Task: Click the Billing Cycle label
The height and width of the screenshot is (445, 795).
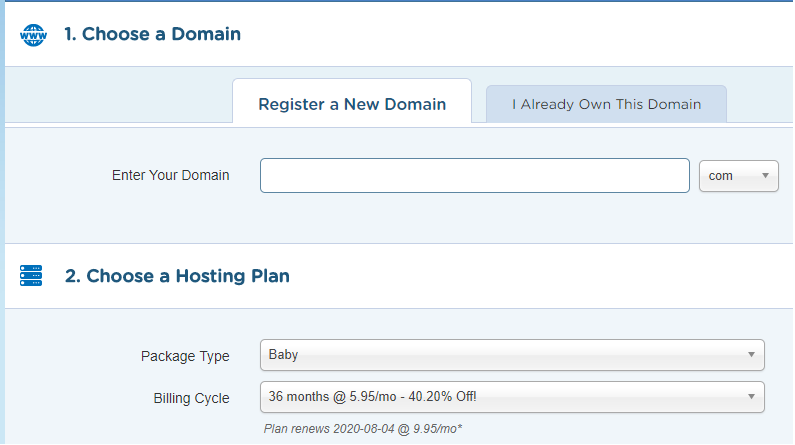Action: [191, 398]
